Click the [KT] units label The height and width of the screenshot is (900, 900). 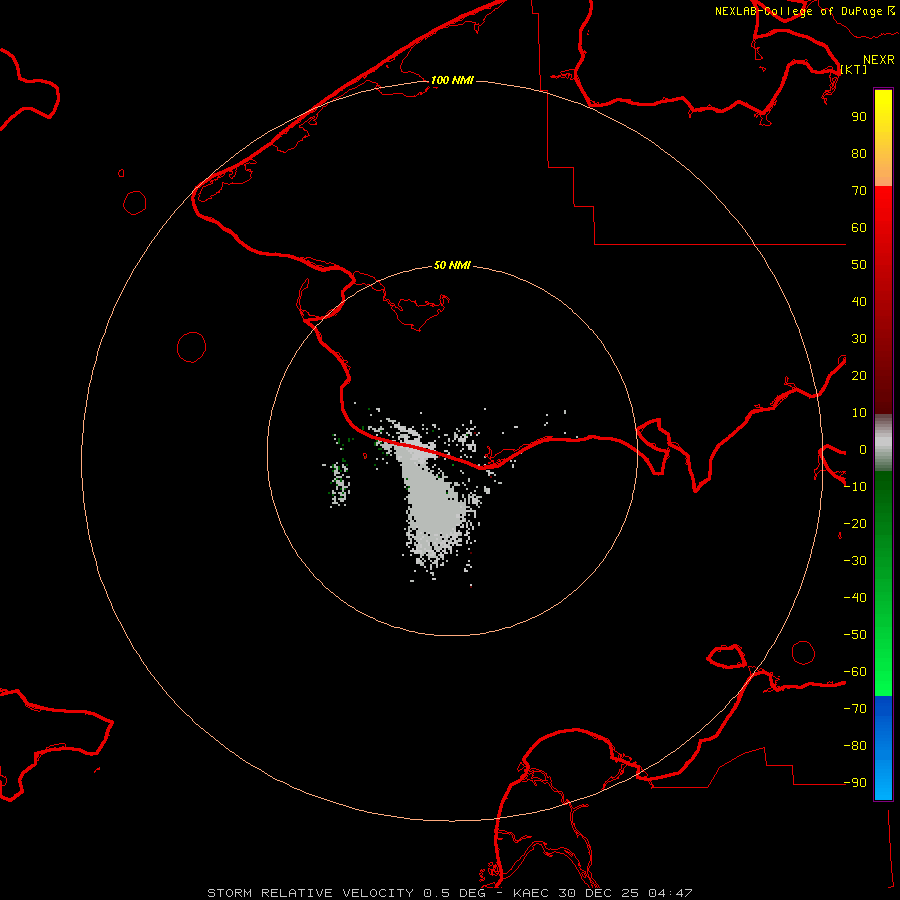point(854,69)
